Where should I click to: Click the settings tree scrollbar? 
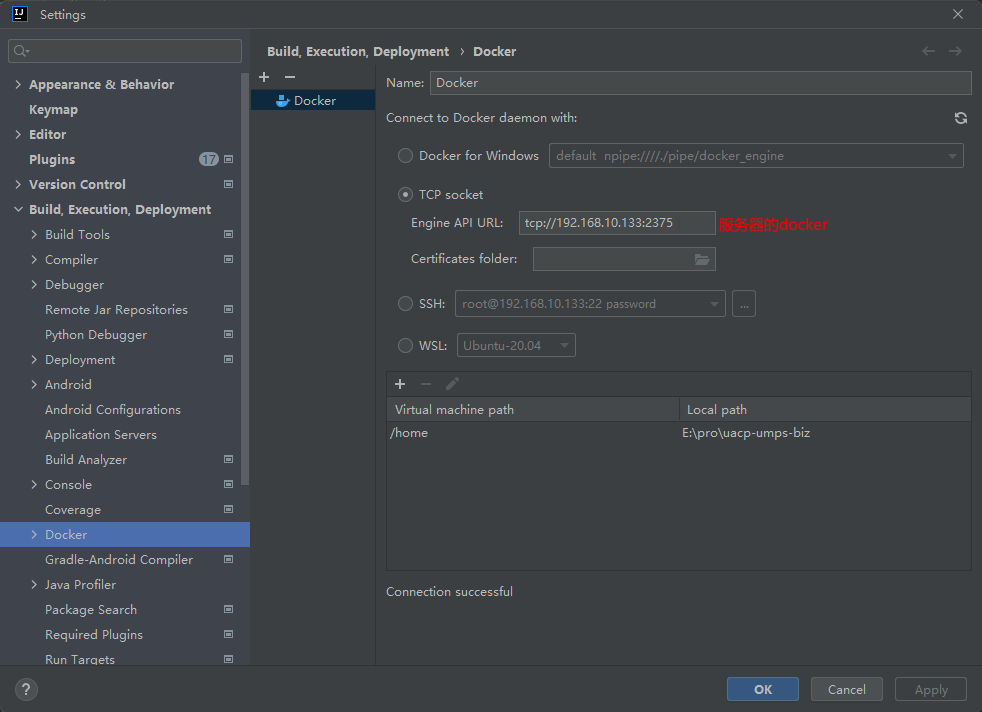[245, 279]
